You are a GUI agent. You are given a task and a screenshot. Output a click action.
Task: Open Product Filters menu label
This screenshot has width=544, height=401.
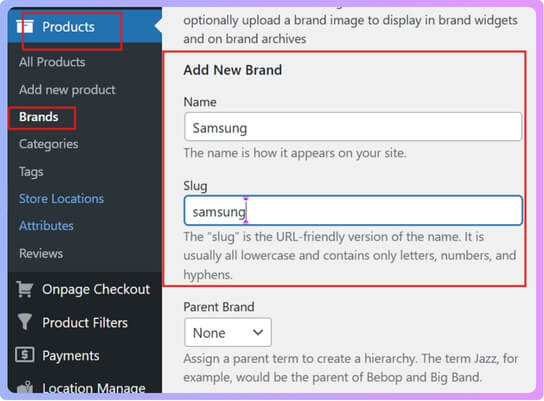click(85, 323)
